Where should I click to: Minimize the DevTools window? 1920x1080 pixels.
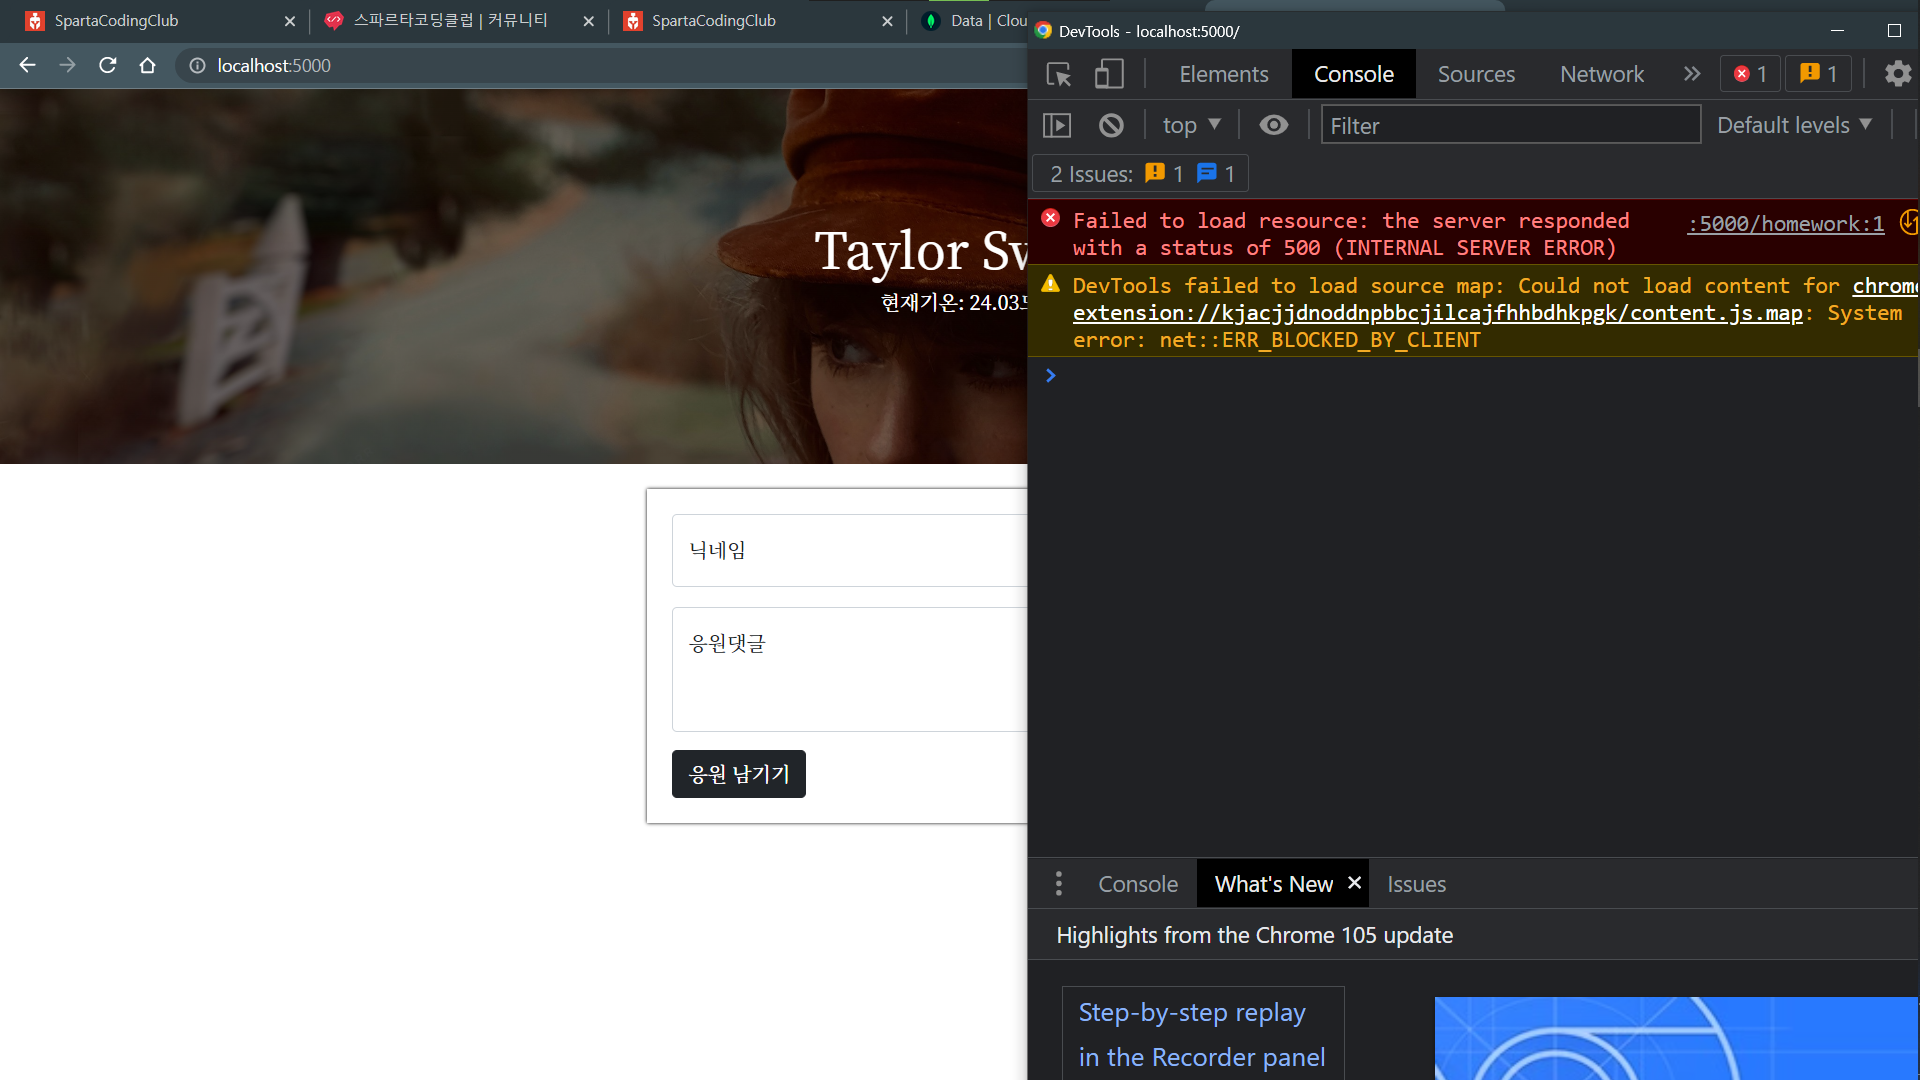[x=1837, y=31]
